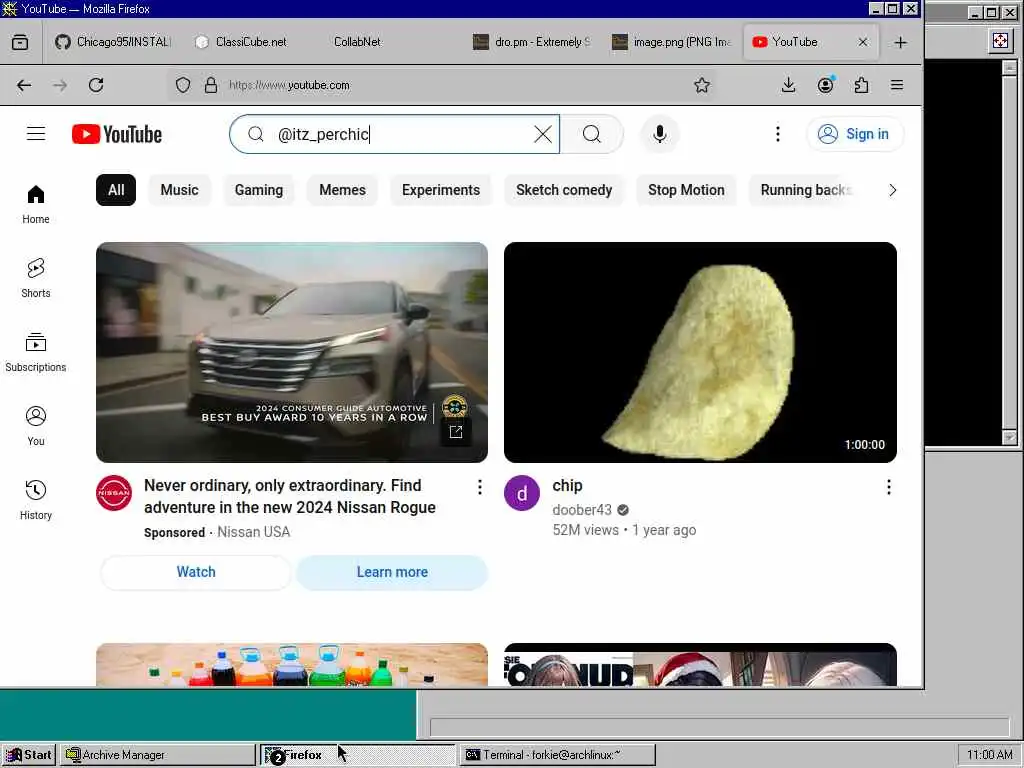Open Shorts in the sidebar
Viewport: 1024px width, 768px height.
(x=36, y=278)
